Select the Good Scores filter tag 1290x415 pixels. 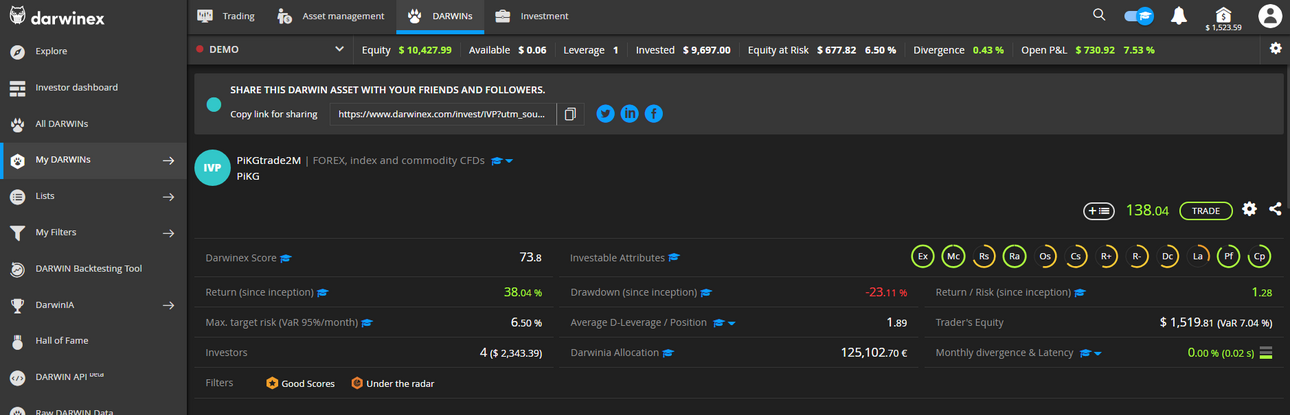click(301, 383)
